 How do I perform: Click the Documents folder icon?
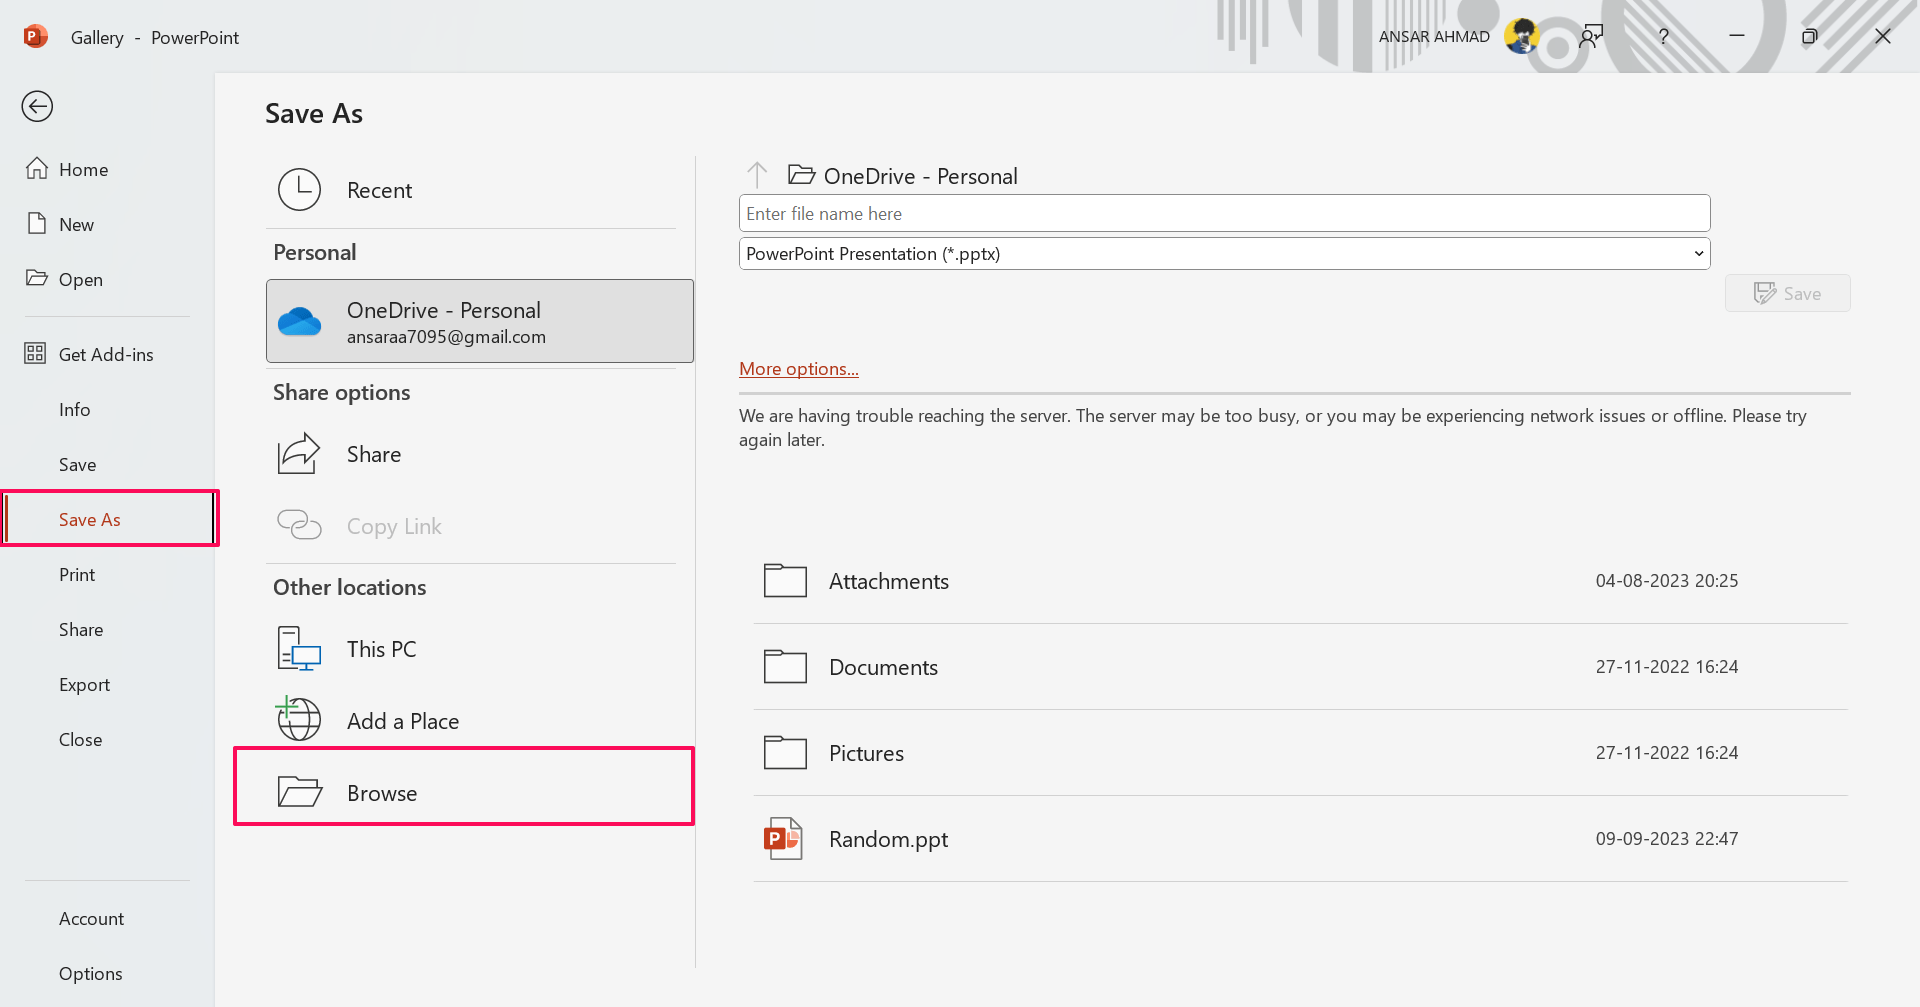pos(785,666)
